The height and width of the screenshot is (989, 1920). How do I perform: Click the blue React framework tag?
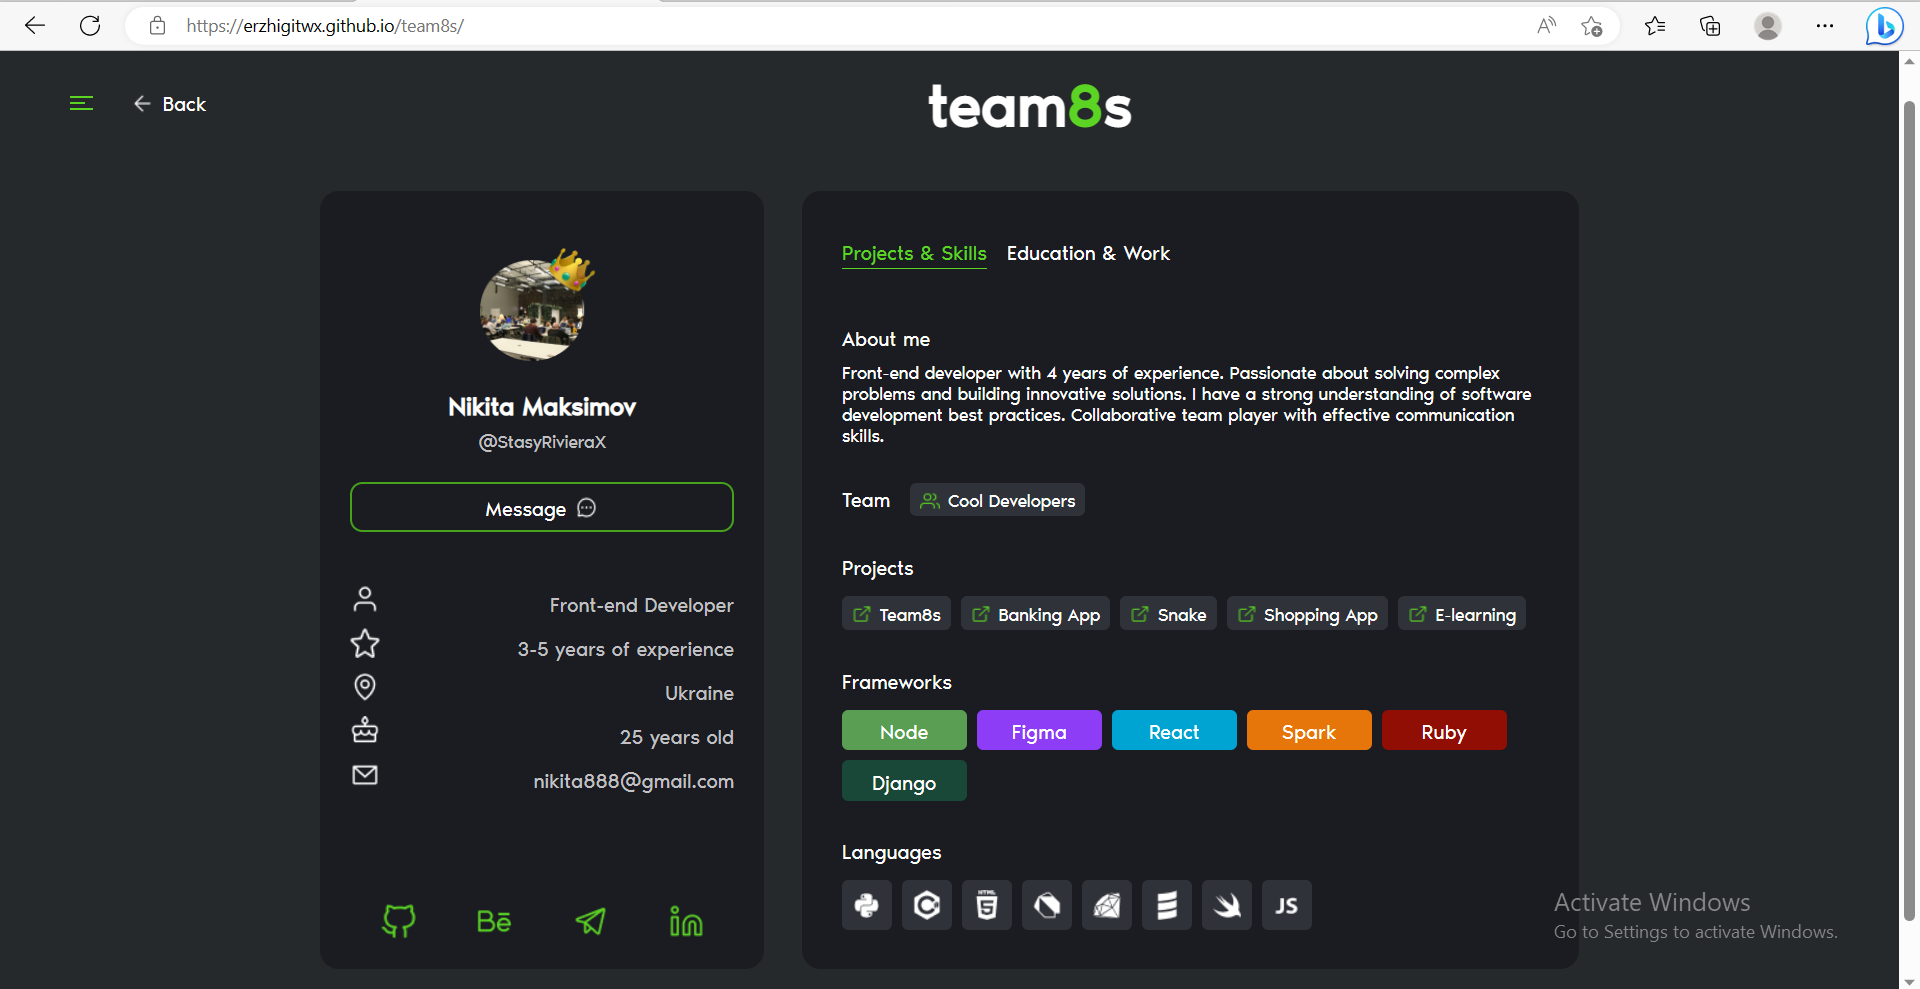[1174, 731]
